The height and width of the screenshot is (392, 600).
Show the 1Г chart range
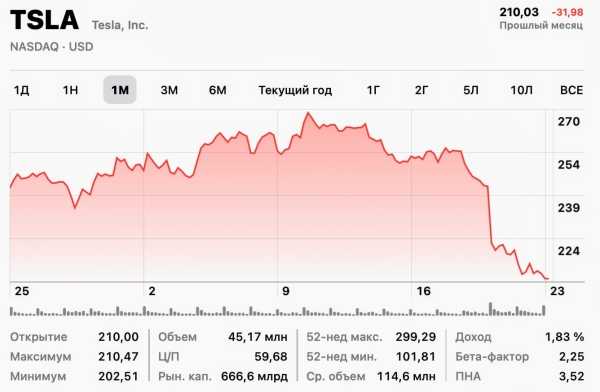(373, 90)
